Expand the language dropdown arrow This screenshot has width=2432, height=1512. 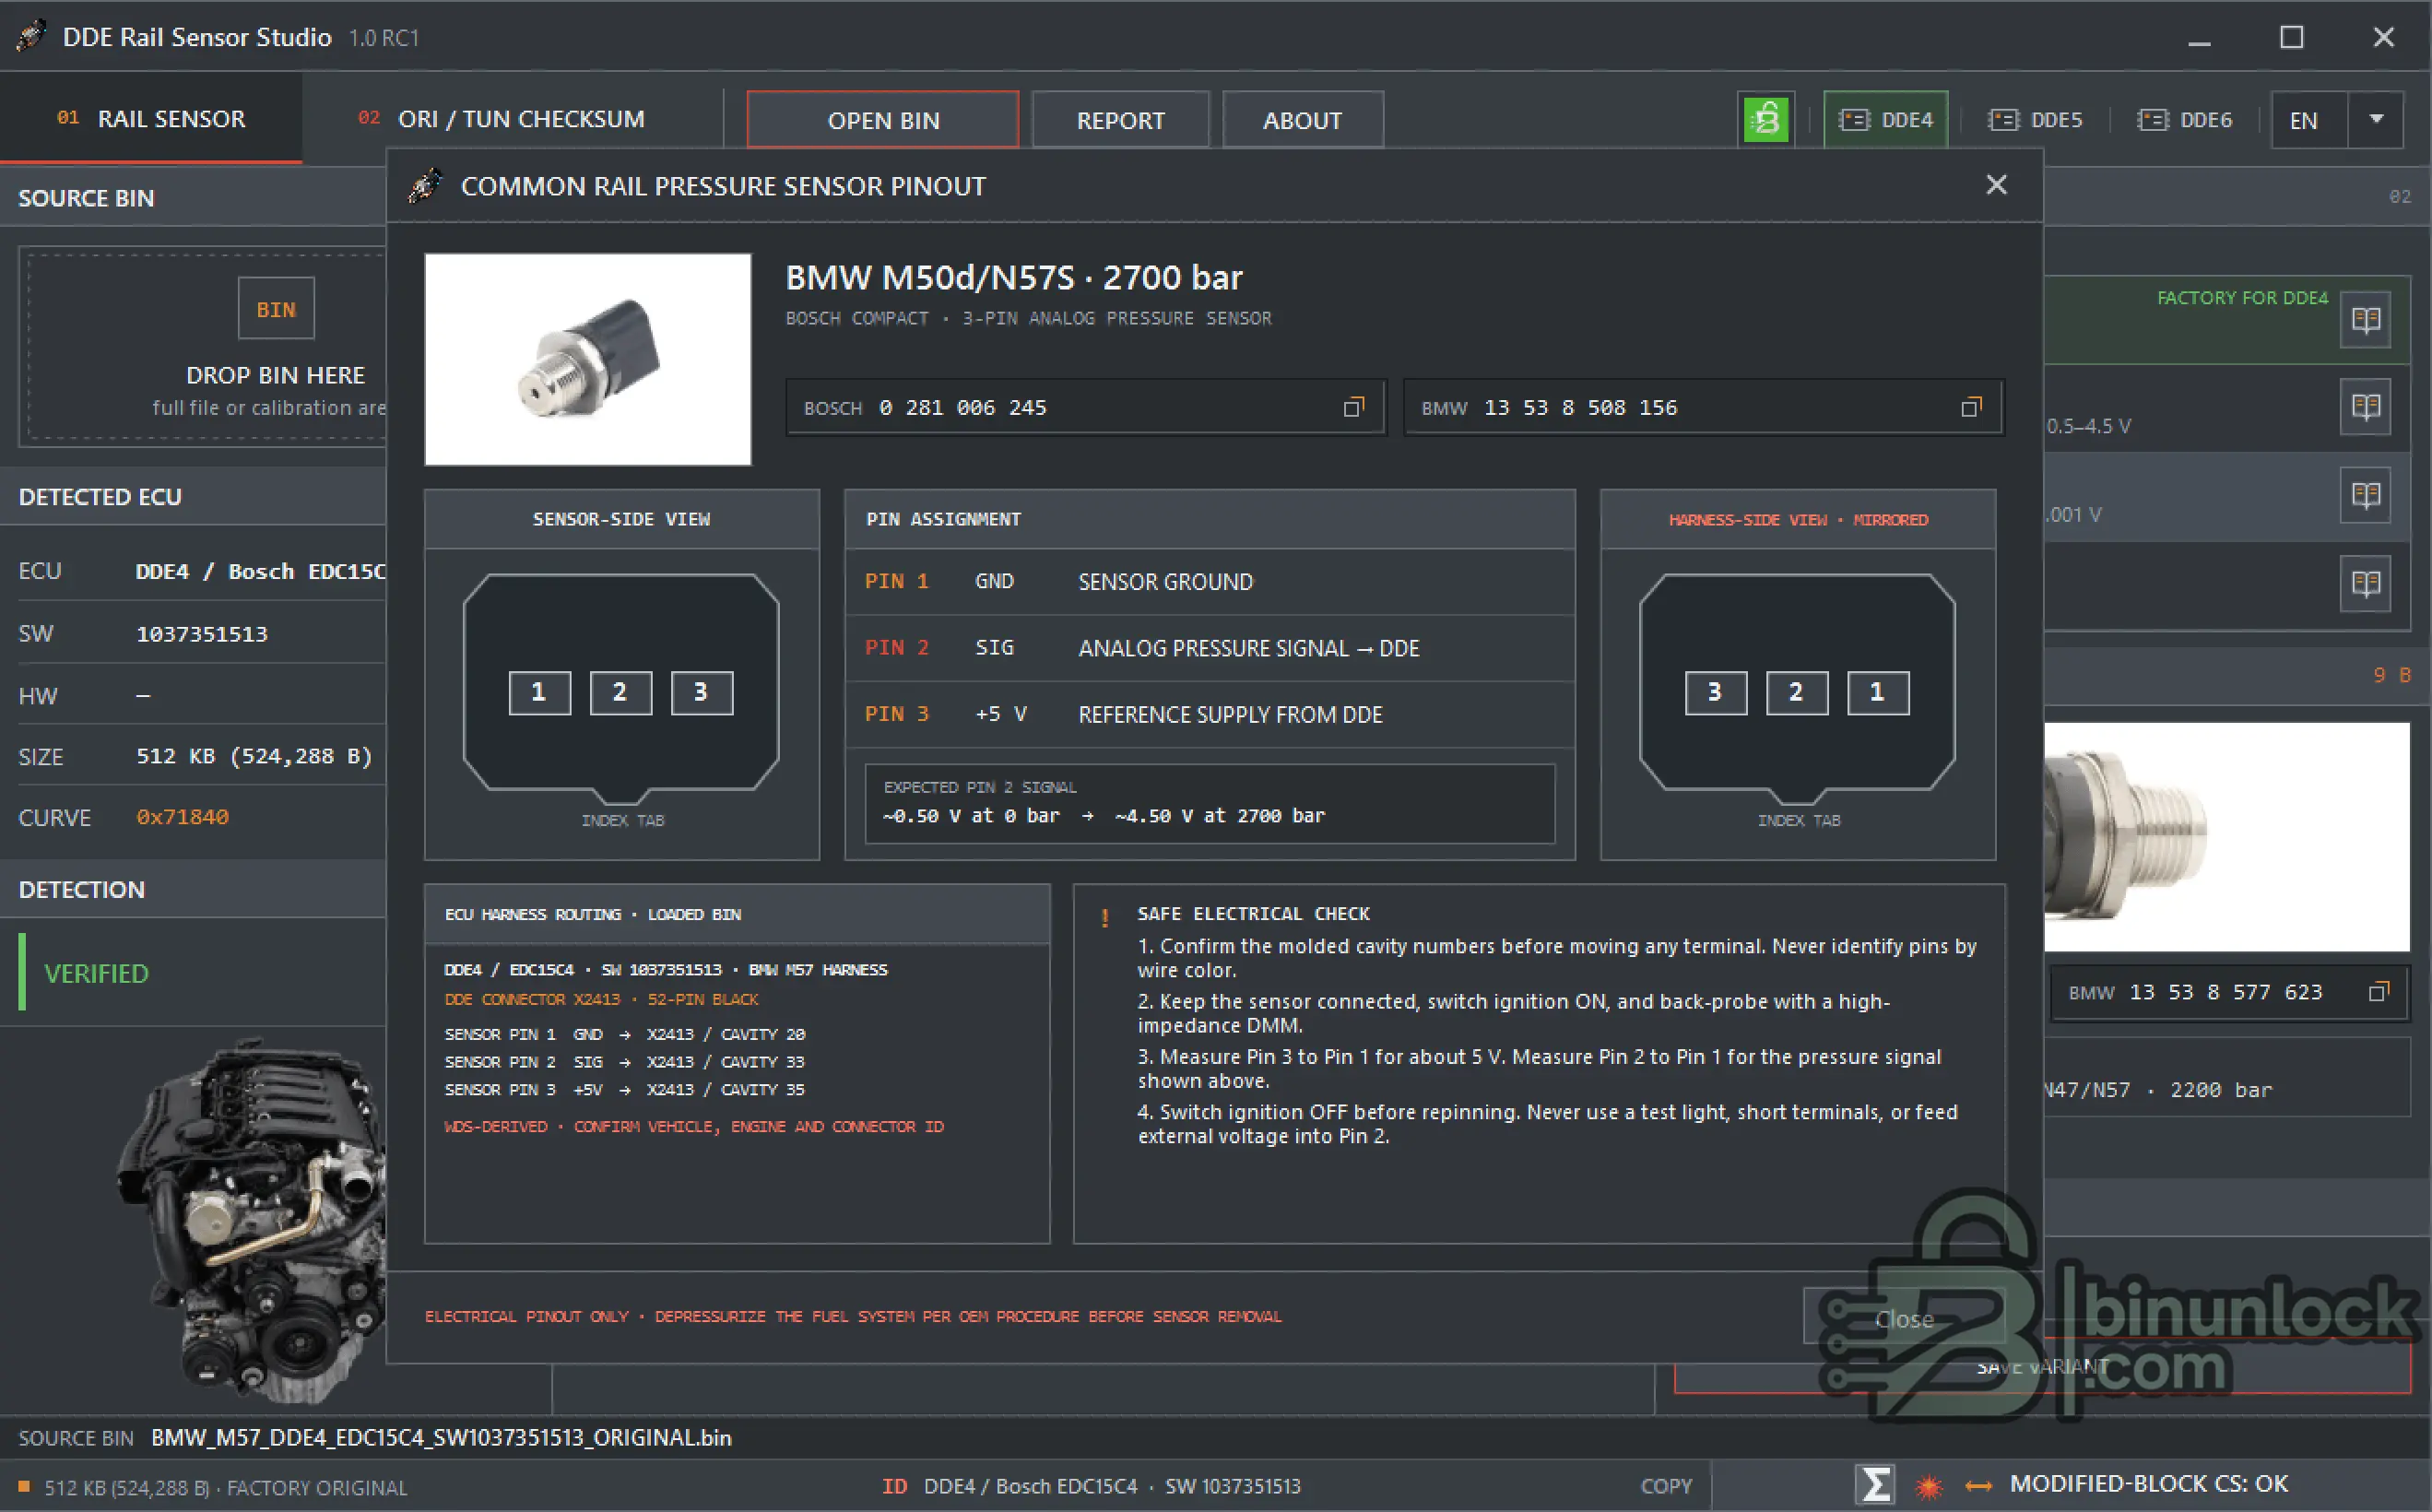tap(2376, 120)
